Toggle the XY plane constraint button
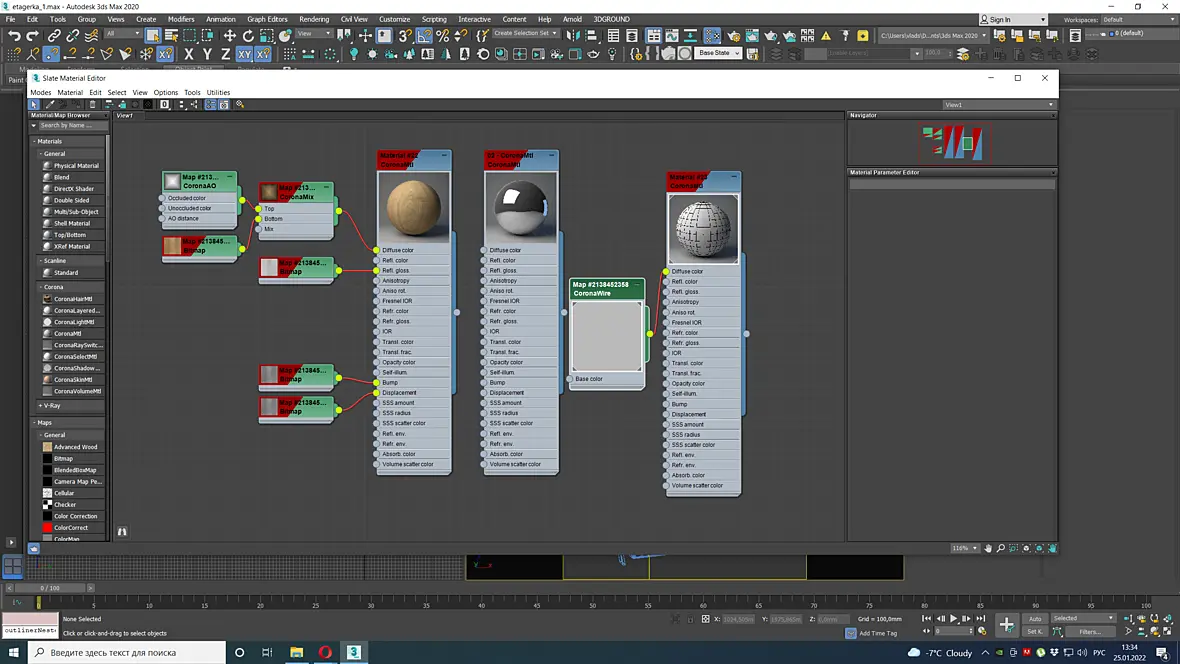 (244, 54)
